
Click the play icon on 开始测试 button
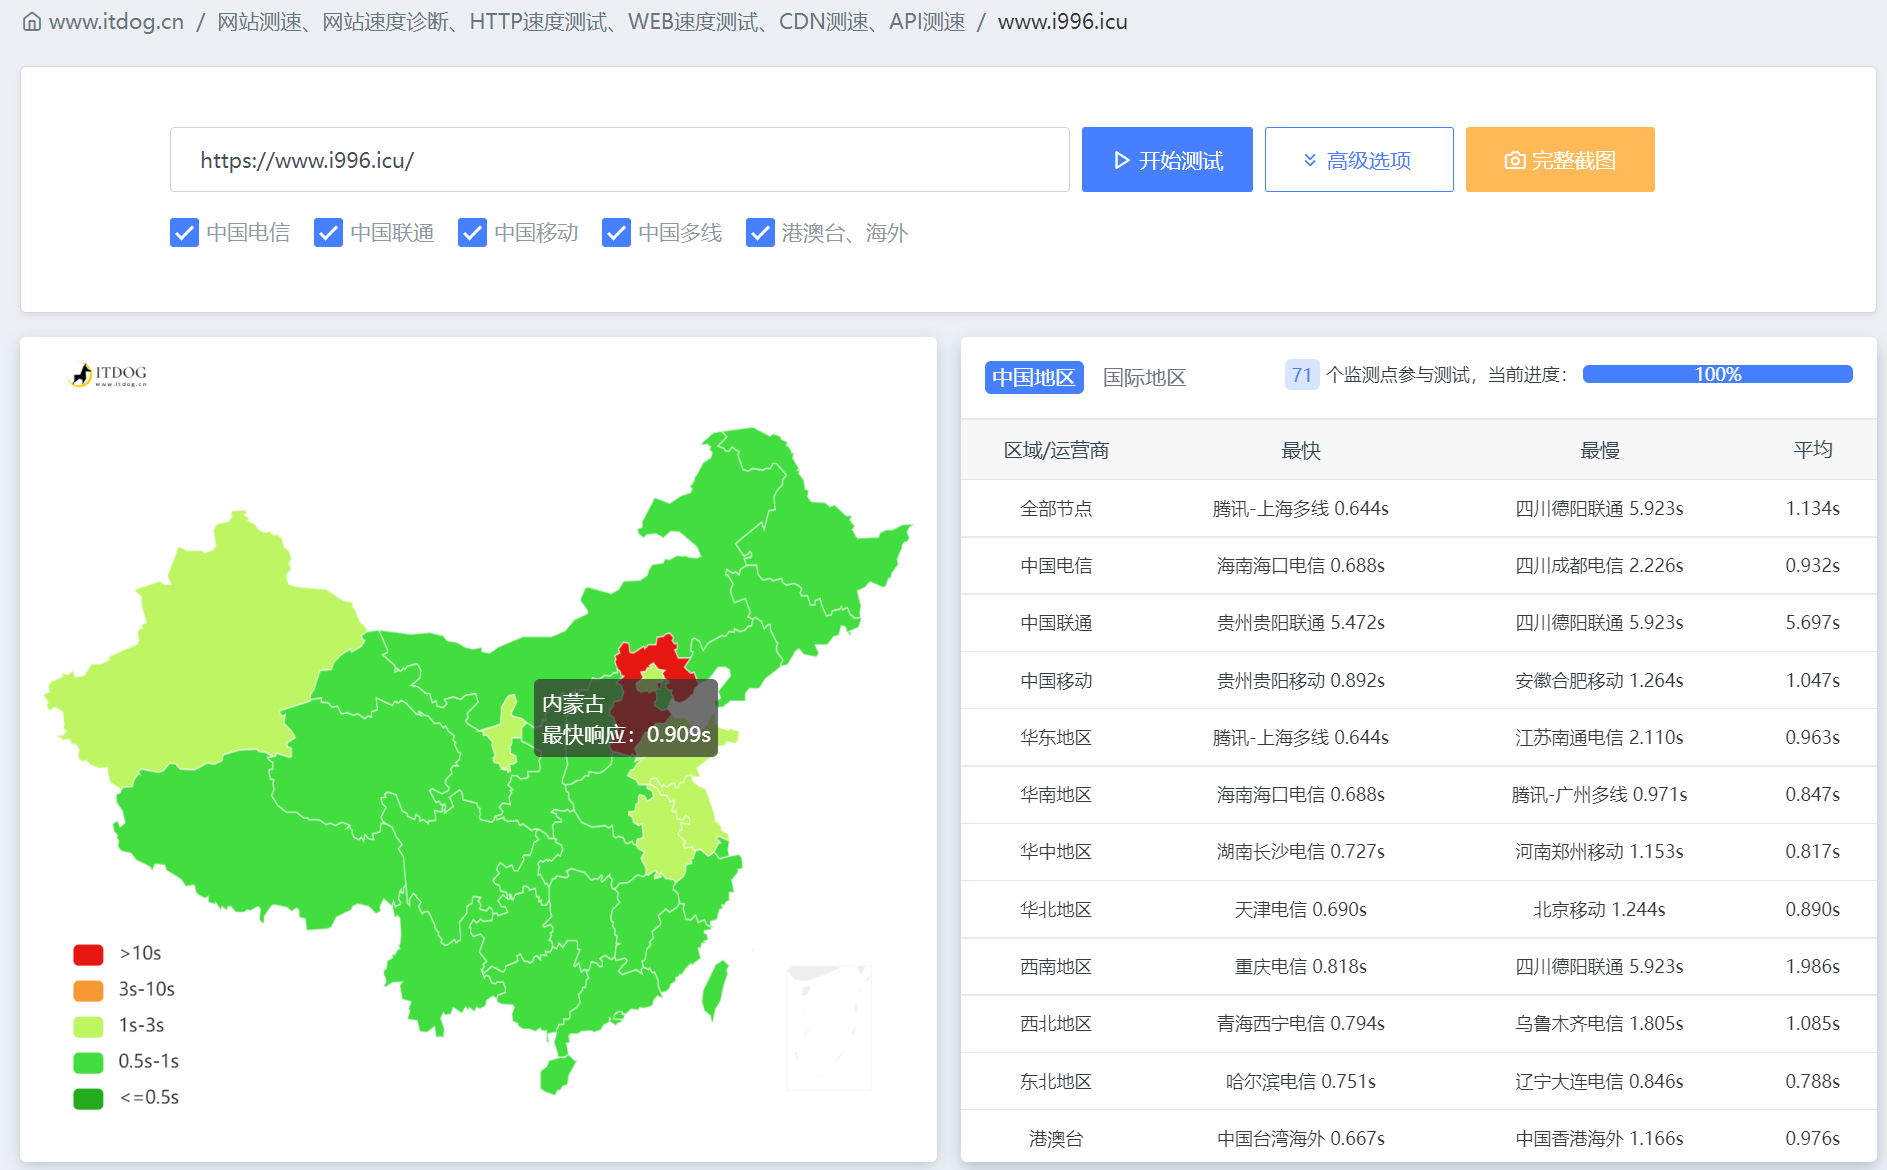(x=1121, y=160)
